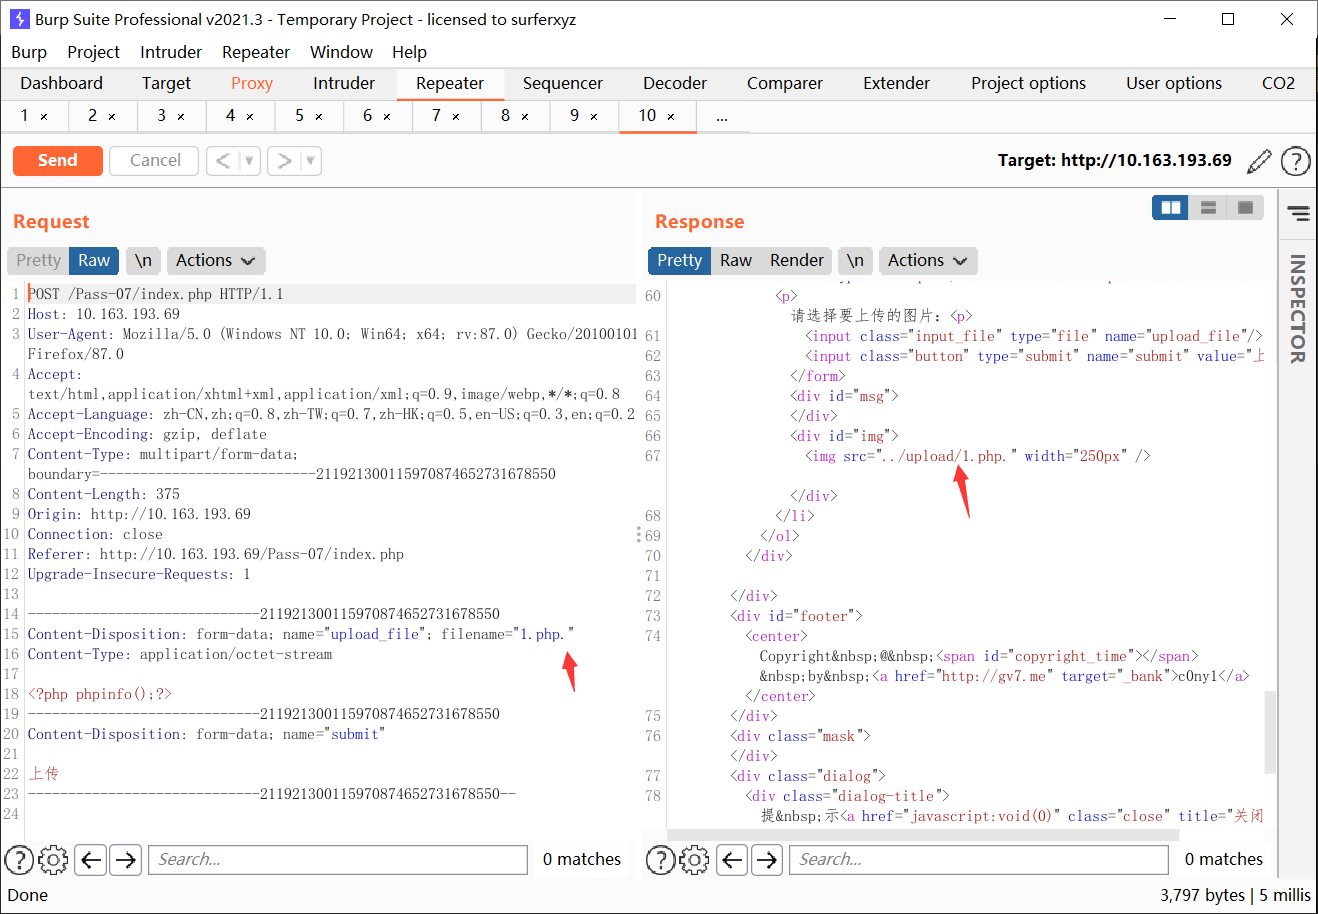Viewport: 1318px width, 914px height.
Task: Open the Burp menu
Action: tap(29, 52)
